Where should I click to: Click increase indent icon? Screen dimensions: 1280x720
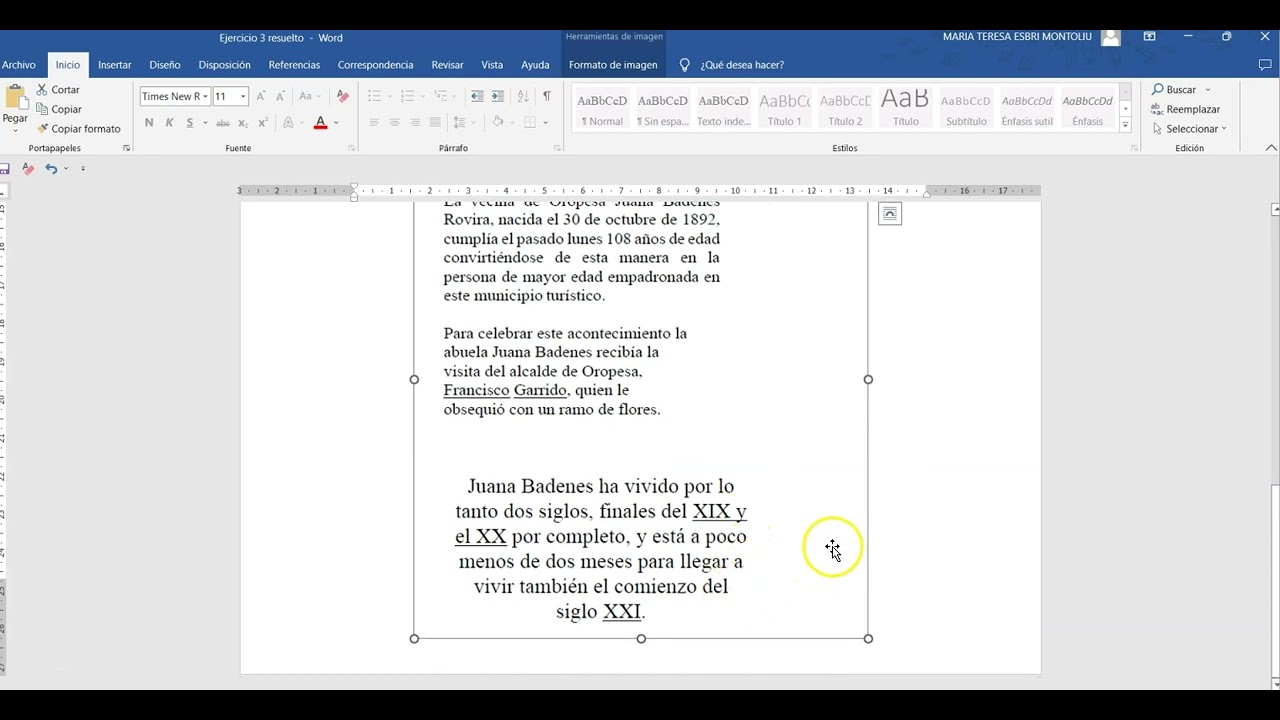point(497,97)
